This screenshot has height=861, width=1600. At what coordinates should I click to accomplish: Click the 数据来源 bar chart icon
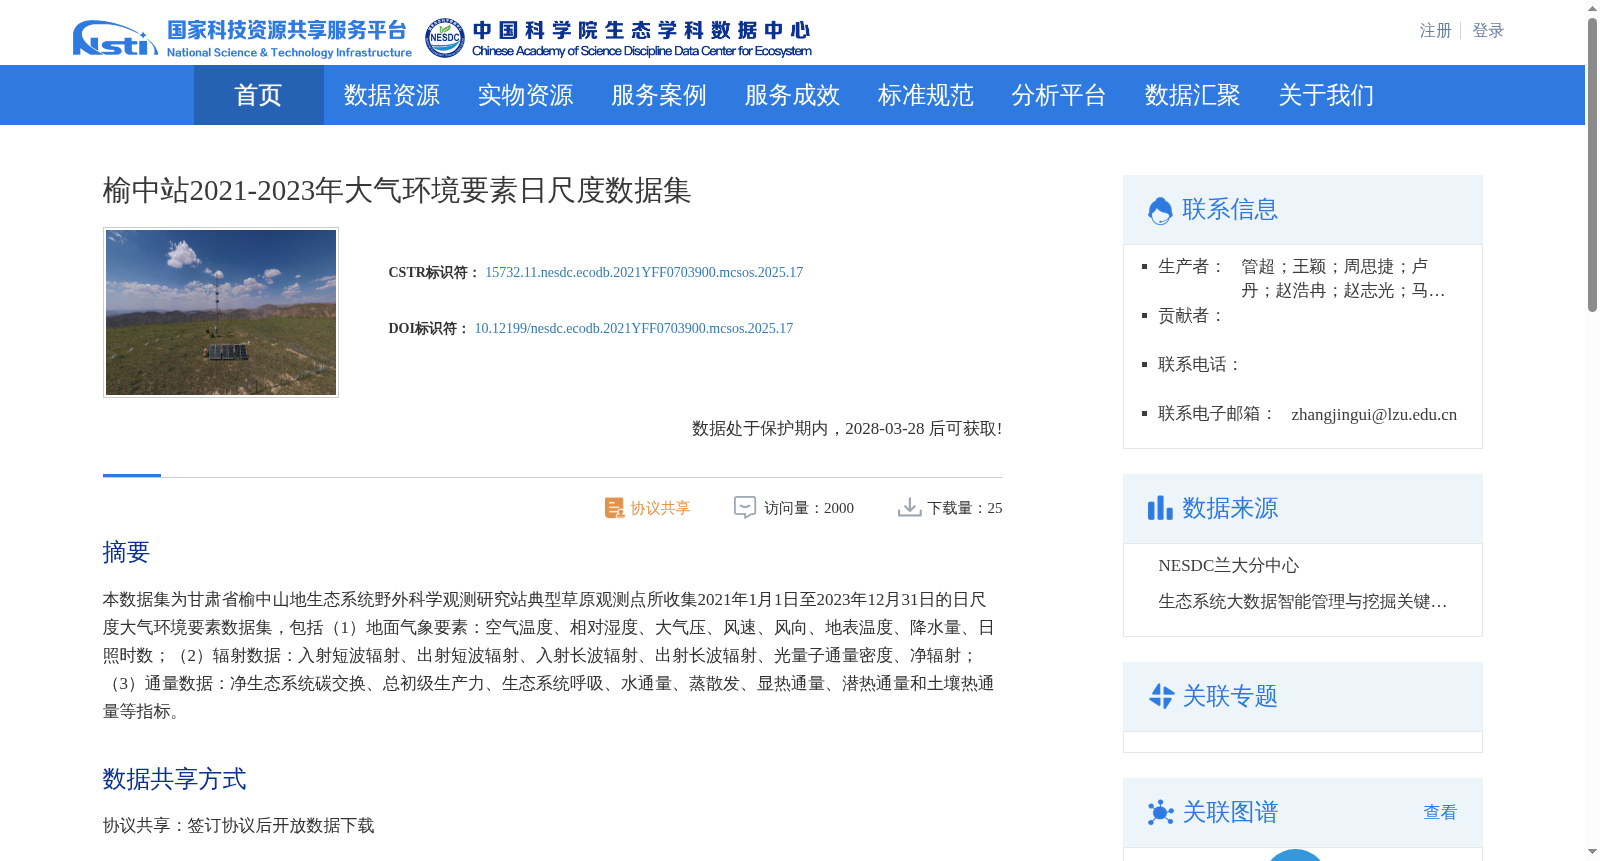tap(1160, 508)
